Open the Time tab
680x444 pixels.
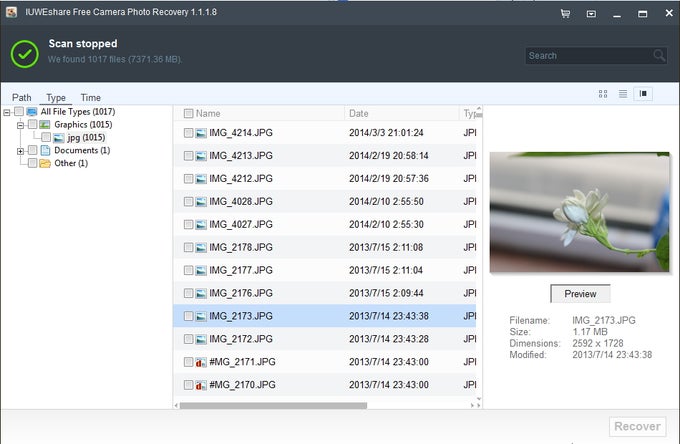[x=91, y=98]
